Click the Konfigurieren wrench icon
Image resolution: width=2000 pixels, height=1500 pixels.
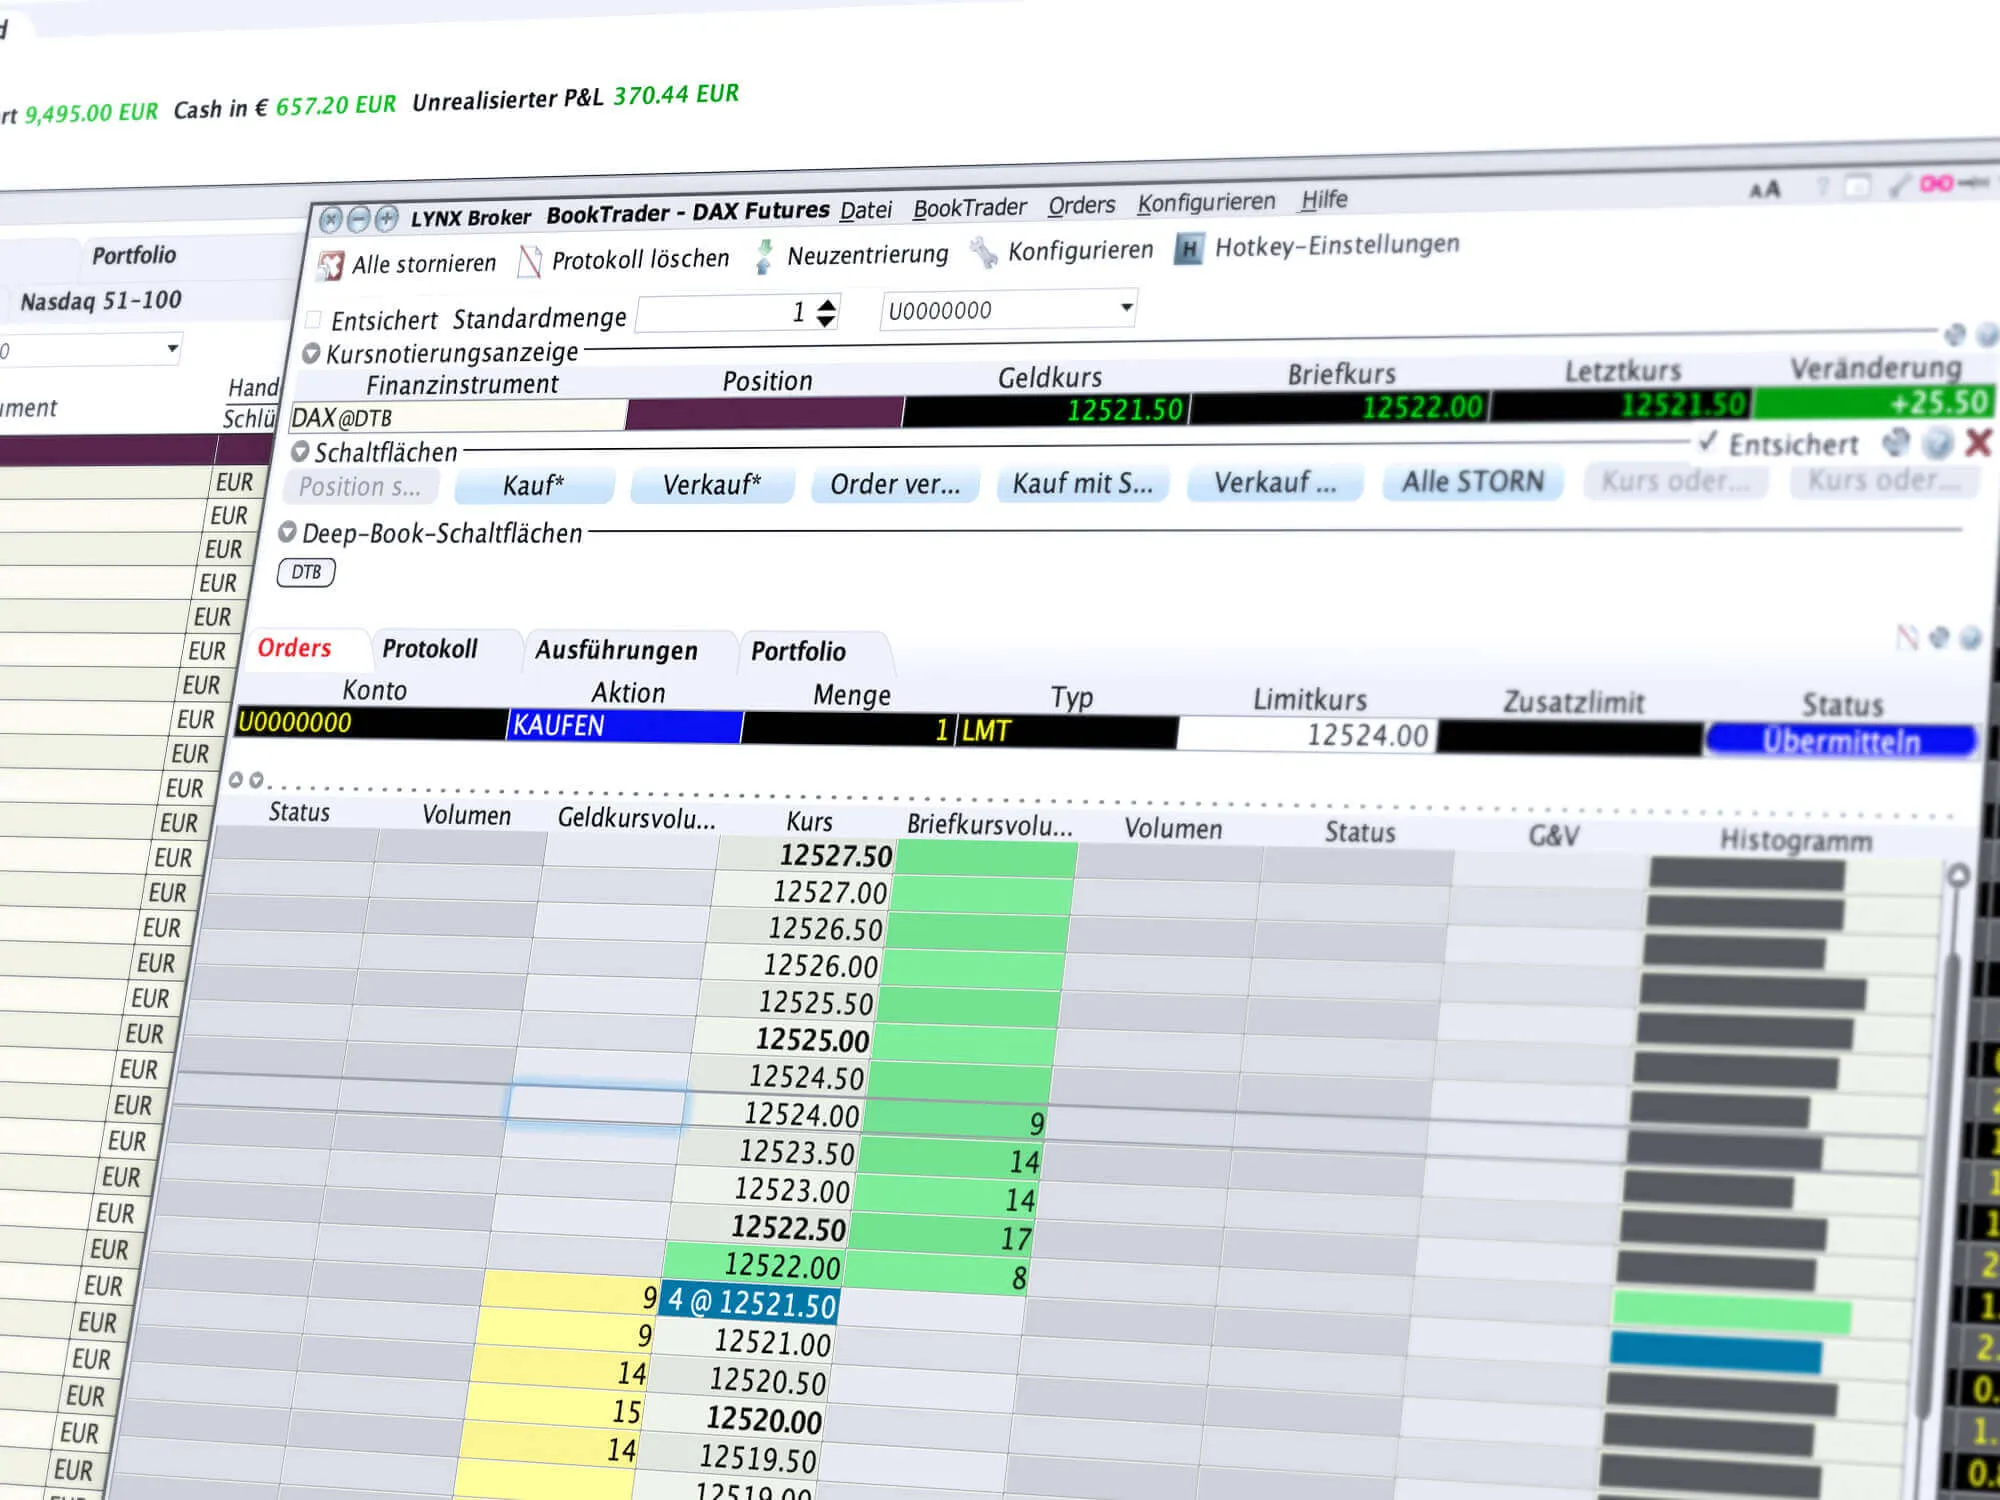tap(983, 252)
